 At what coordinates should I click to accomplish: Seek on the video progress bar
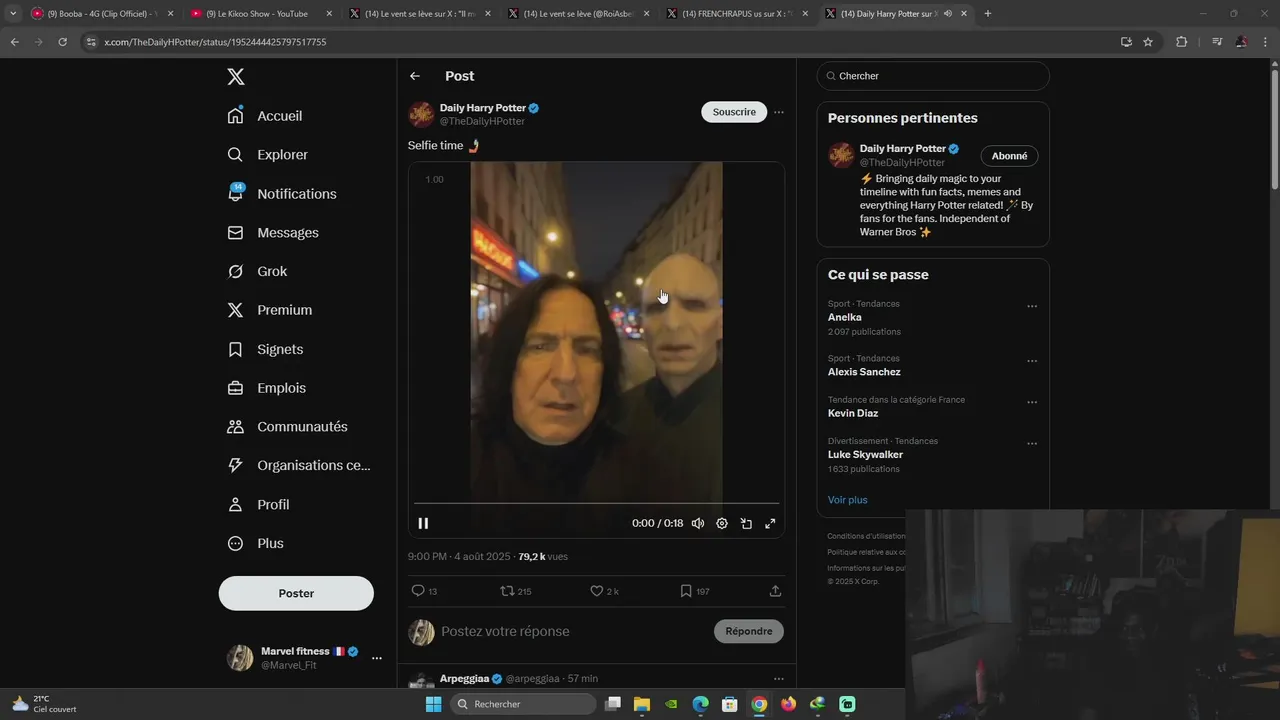tap(597, 503)
